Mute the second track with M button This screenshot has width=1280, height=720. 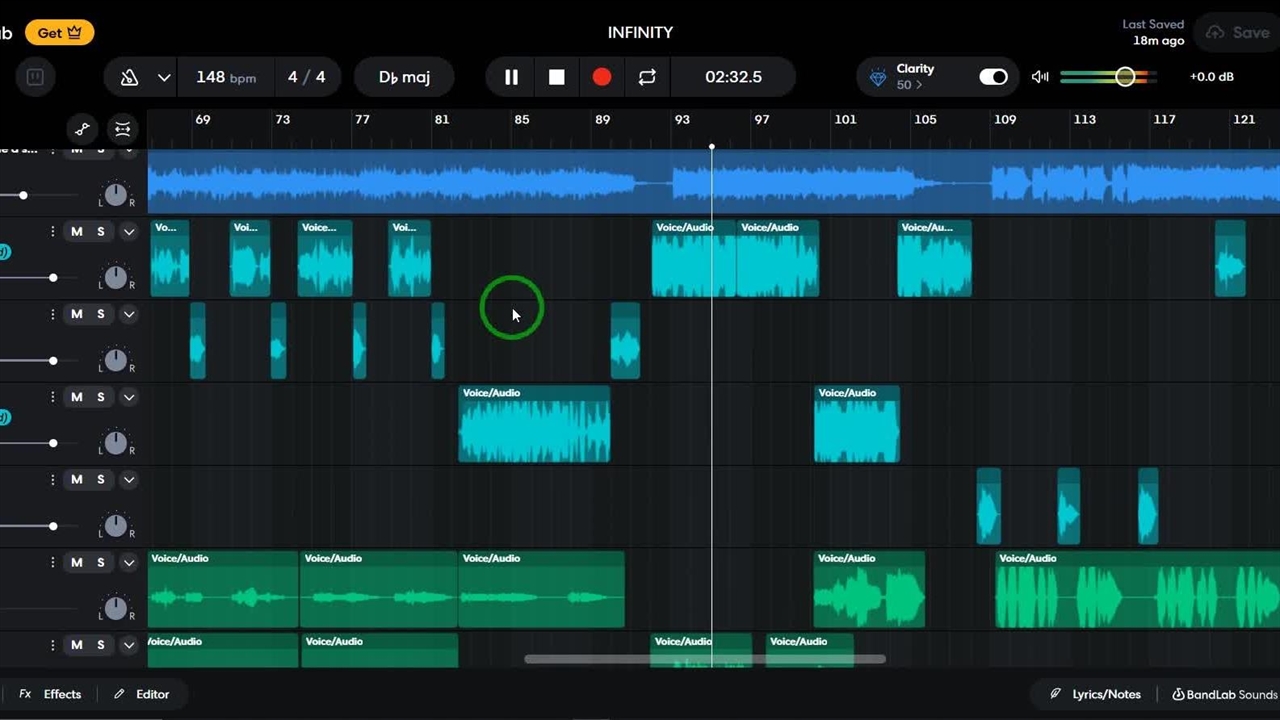77,231
